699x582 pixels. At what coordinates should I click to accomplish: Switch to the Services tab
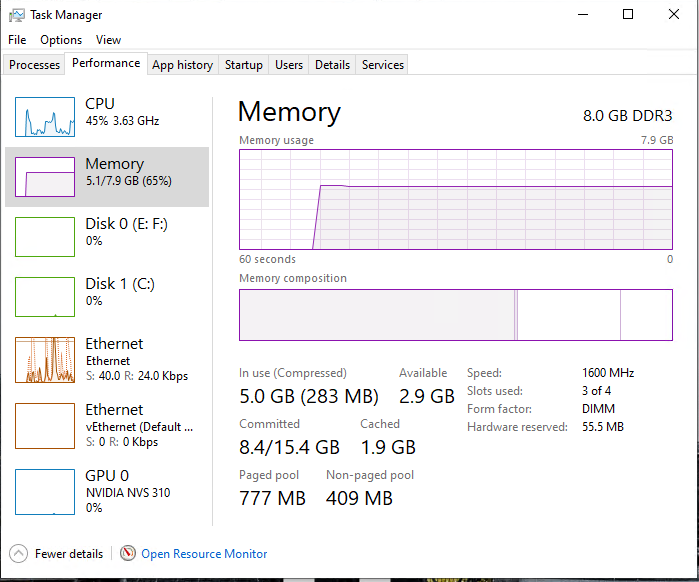(382, 65)
